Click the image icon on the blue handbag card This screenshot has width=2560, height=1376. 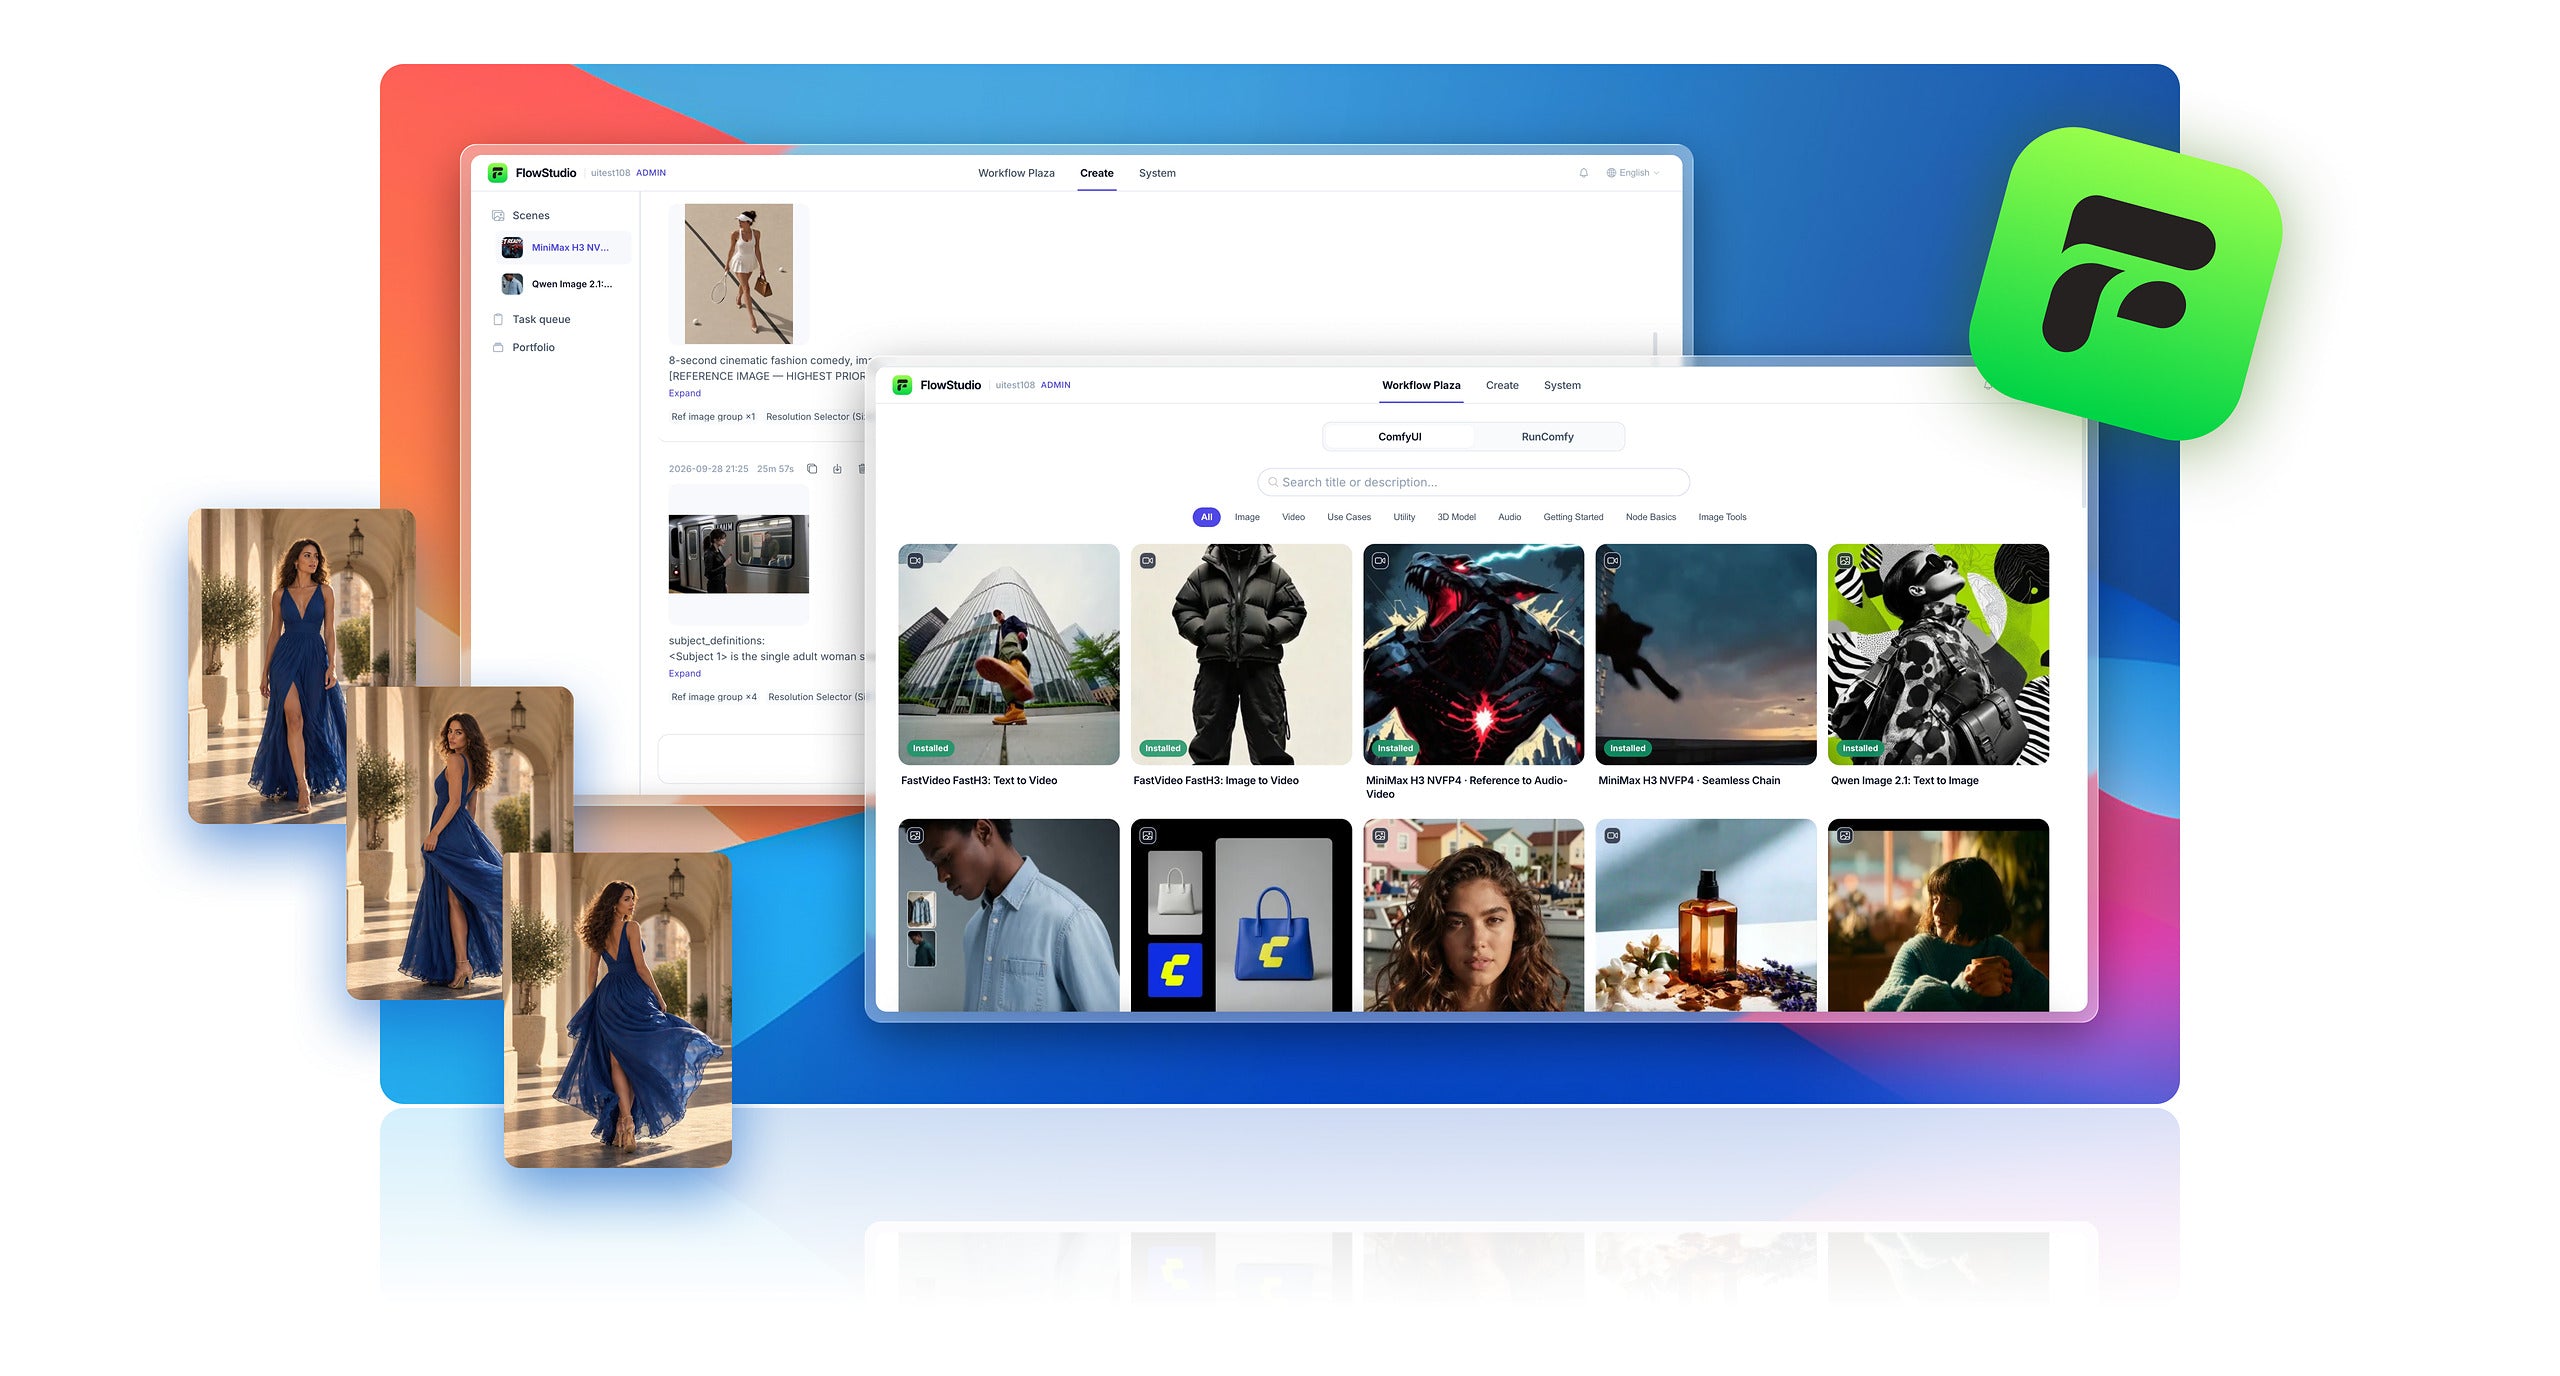point(1148,836)
